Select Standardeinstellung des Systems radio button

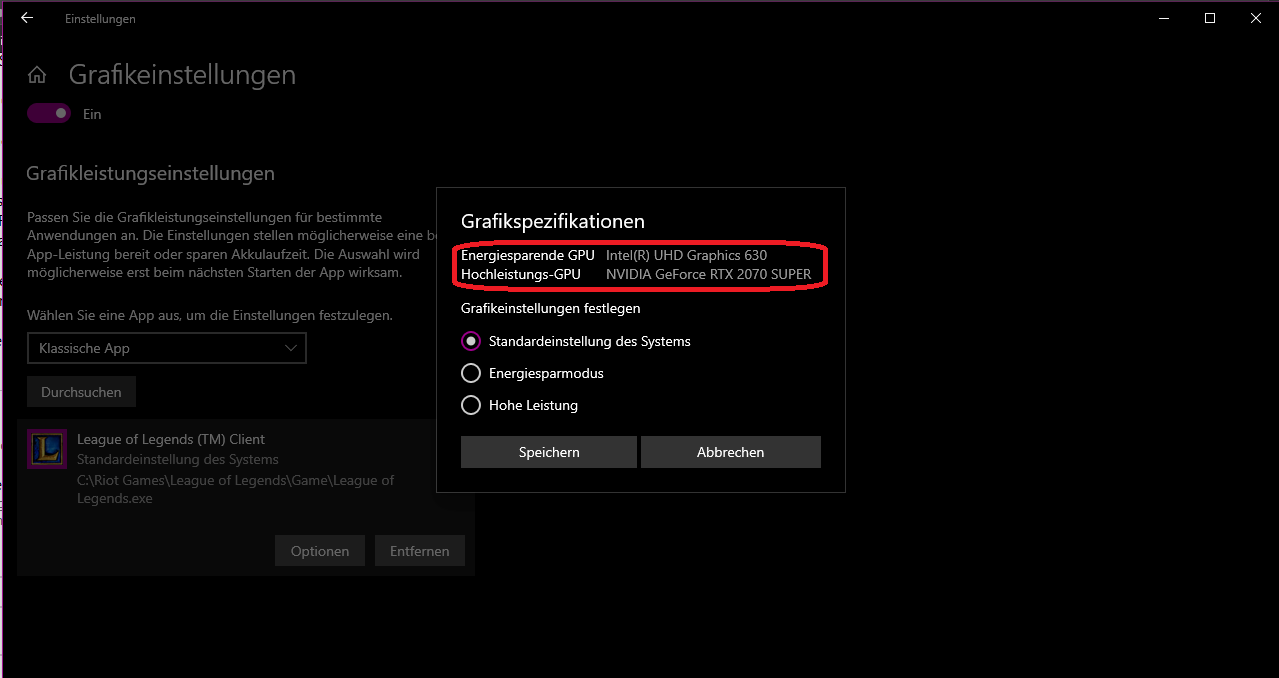471,341
